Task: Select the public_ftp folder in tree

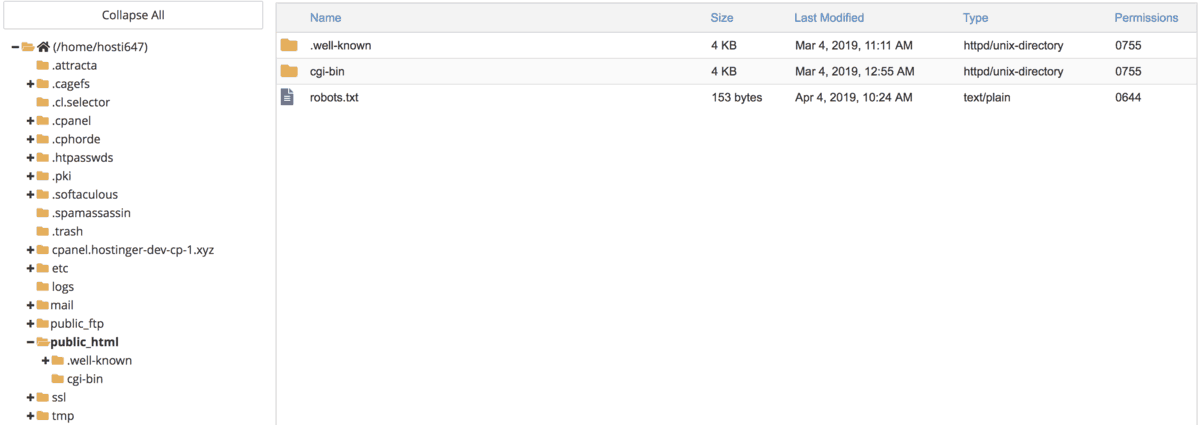Action: (77, 323)
